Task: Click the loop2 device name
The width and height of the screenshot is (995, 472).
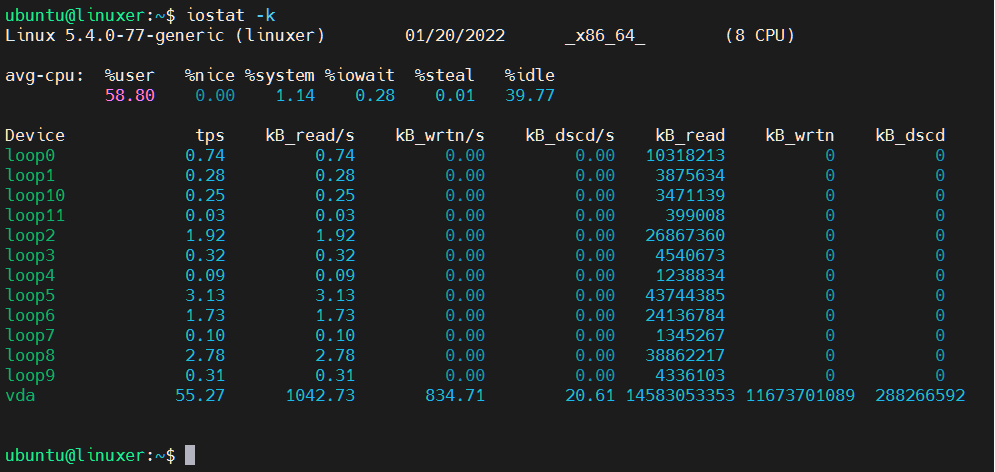Action: pyautogui.click(x=30, y=235)
